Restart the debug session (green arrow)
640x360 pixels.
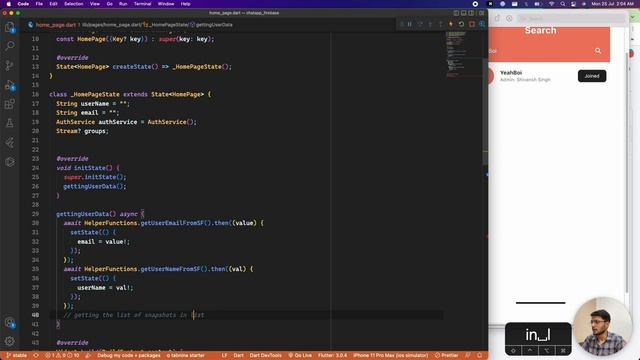[461, 24]
